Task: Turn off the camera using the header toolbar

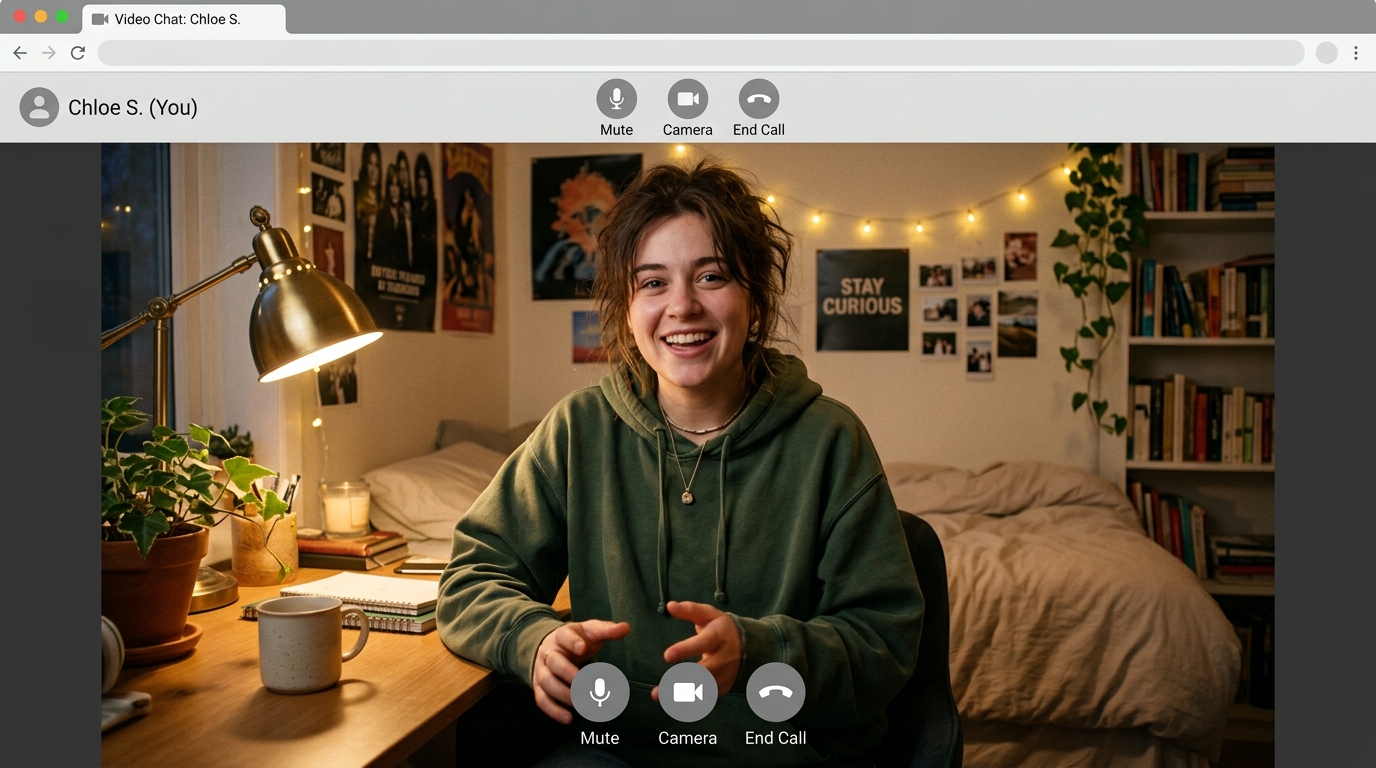Action: click(x=688, y=99)
